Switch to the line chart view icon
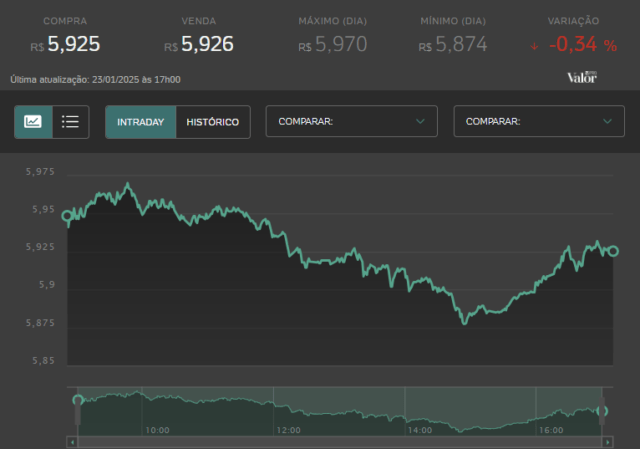Image resolution: width=640 pixels, height=449 pixels. (x=33, y=122)
